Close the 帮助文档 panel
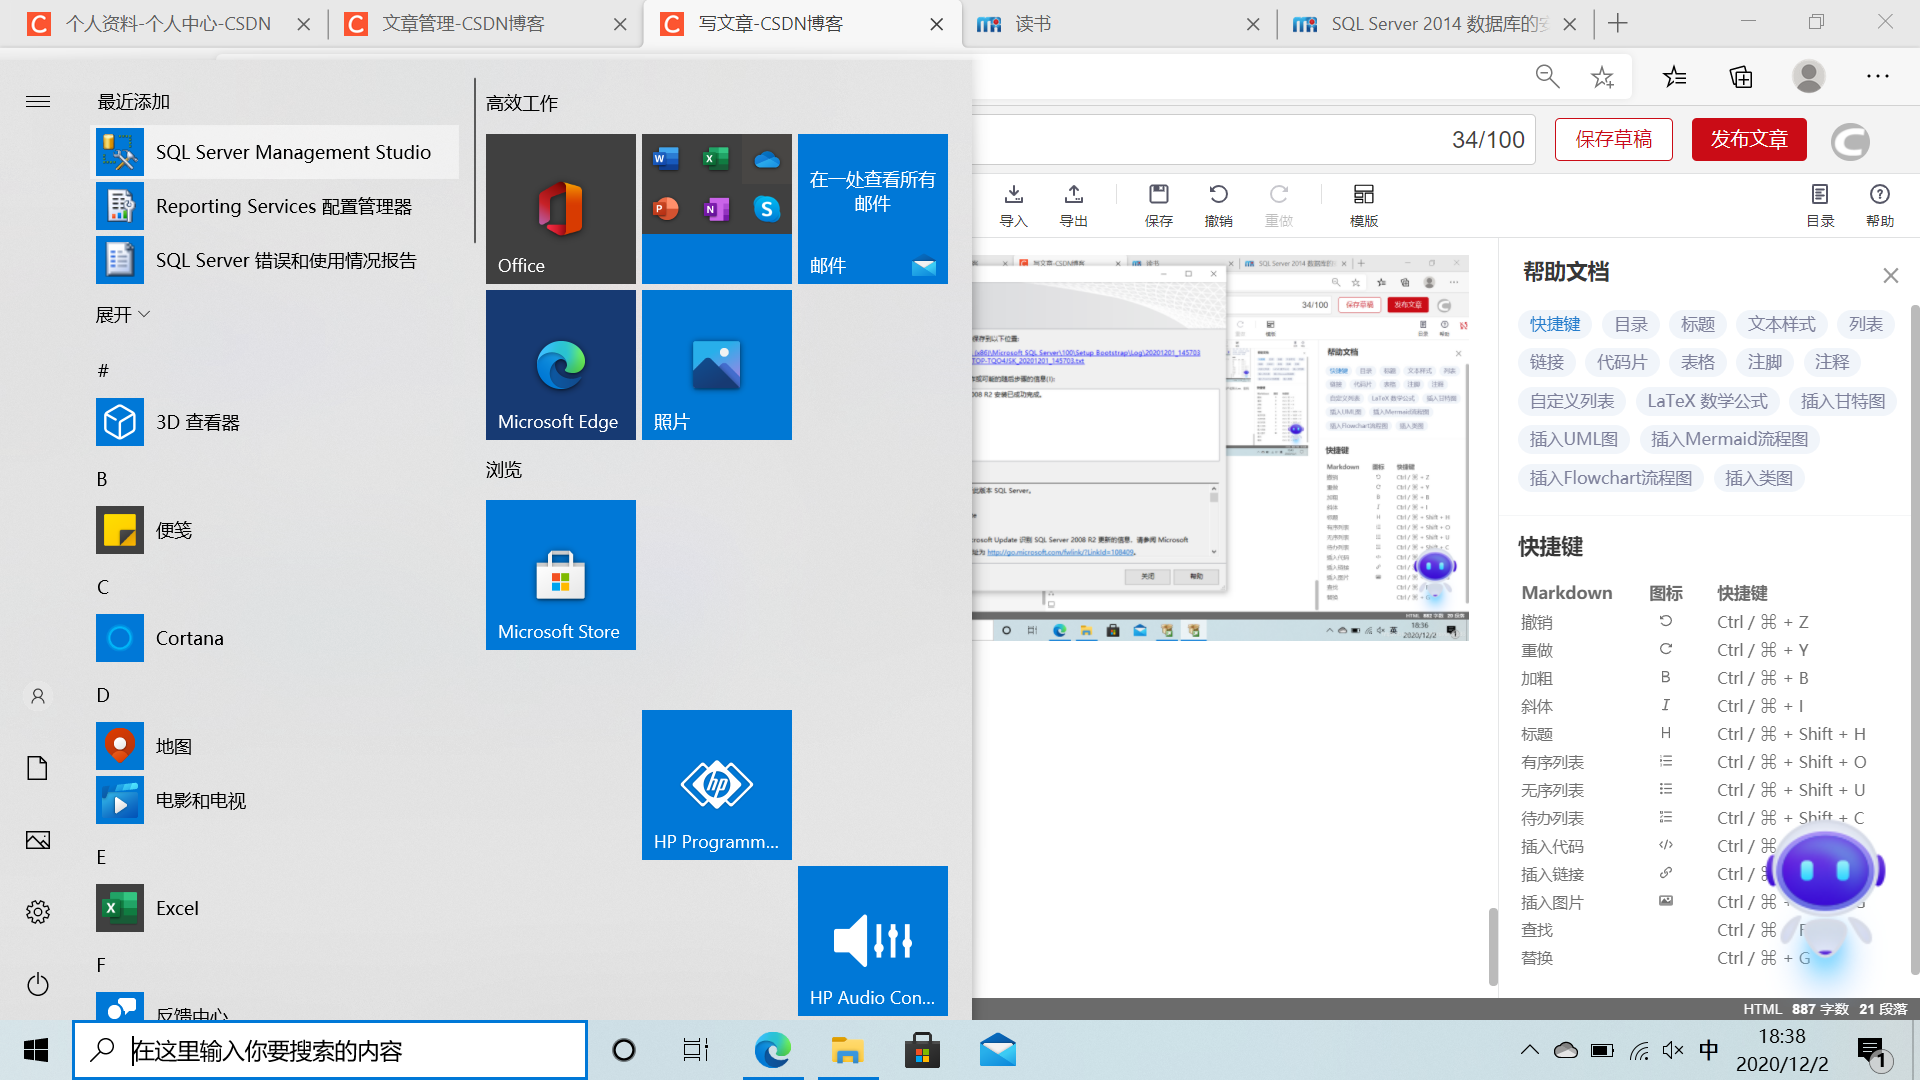Screen dimensions: 1920x1080 1890,275
